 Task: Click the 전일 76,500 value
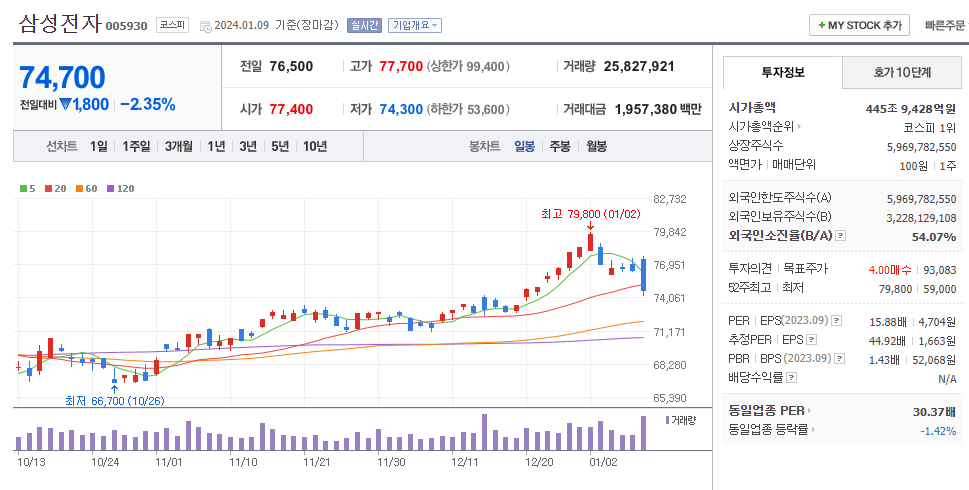click(x=291, y=66)
